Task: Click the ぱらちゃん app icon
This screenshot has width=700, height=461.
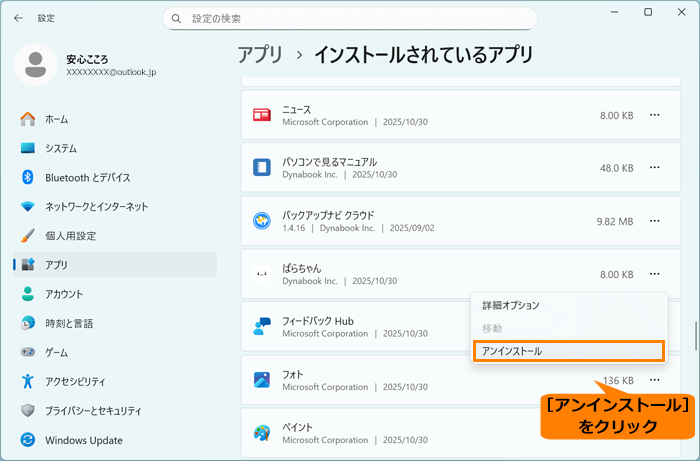Action: pos(262,274)
